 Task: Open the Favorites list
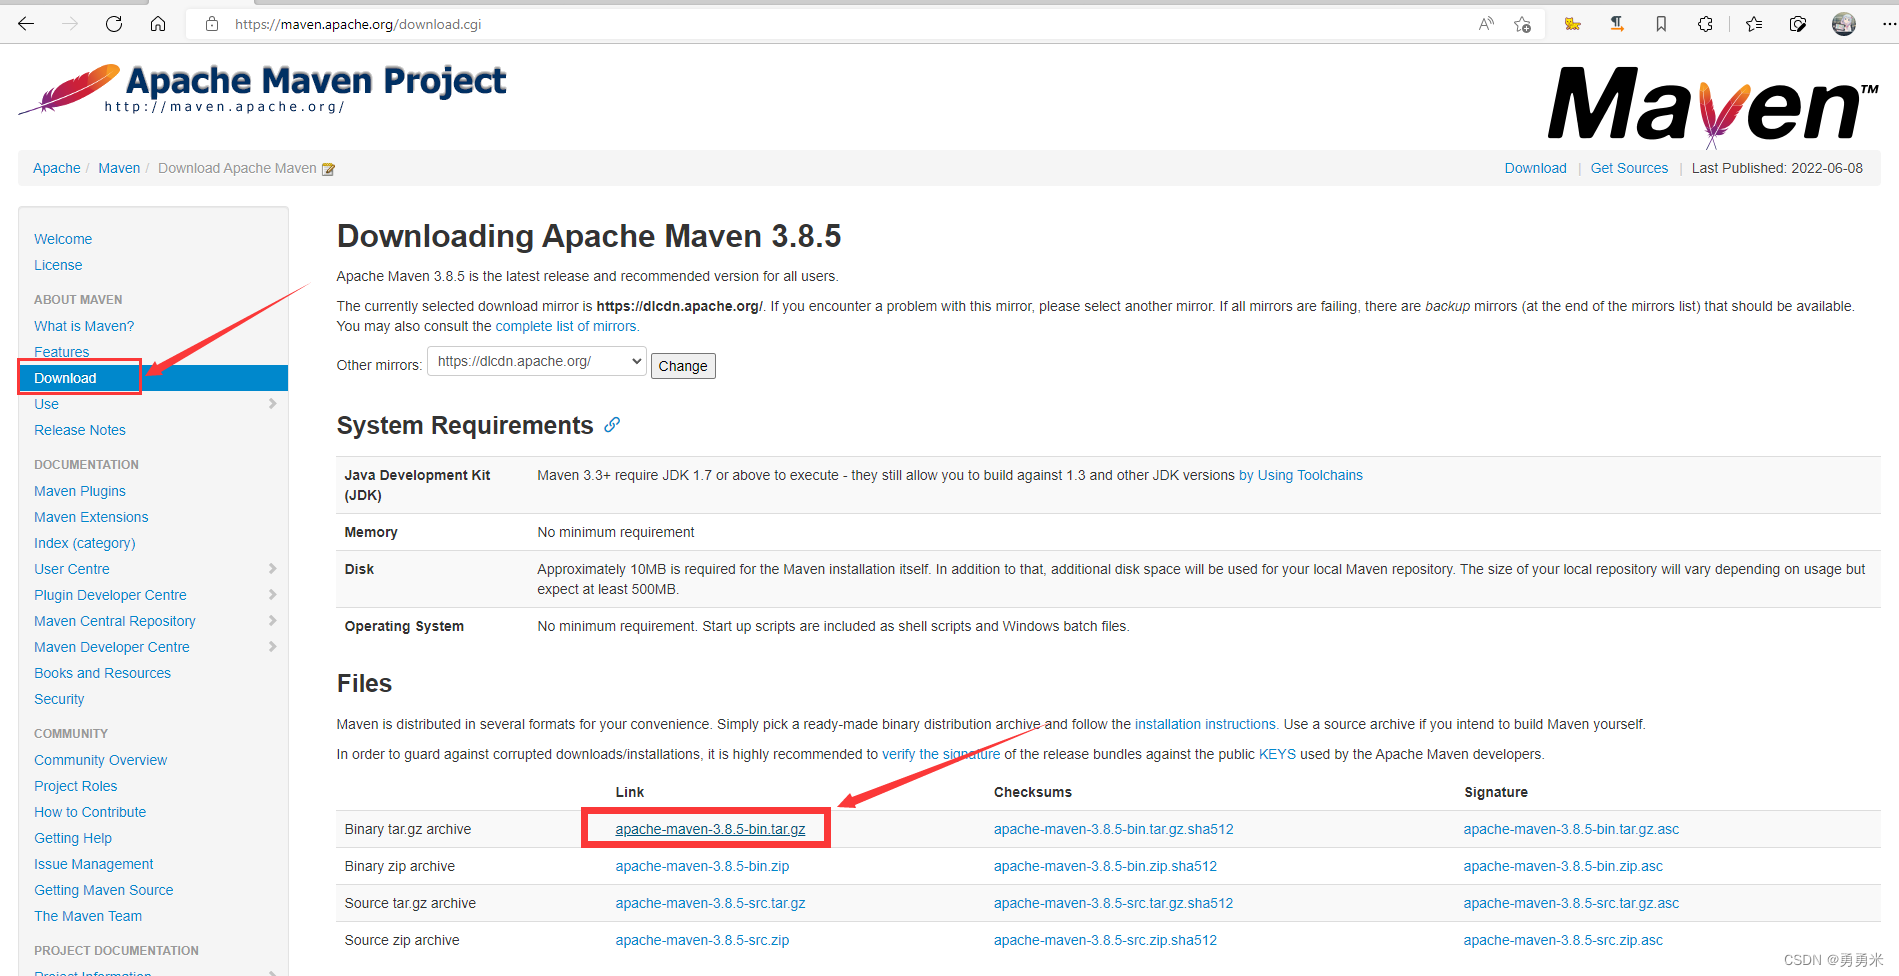(1754, 24)
